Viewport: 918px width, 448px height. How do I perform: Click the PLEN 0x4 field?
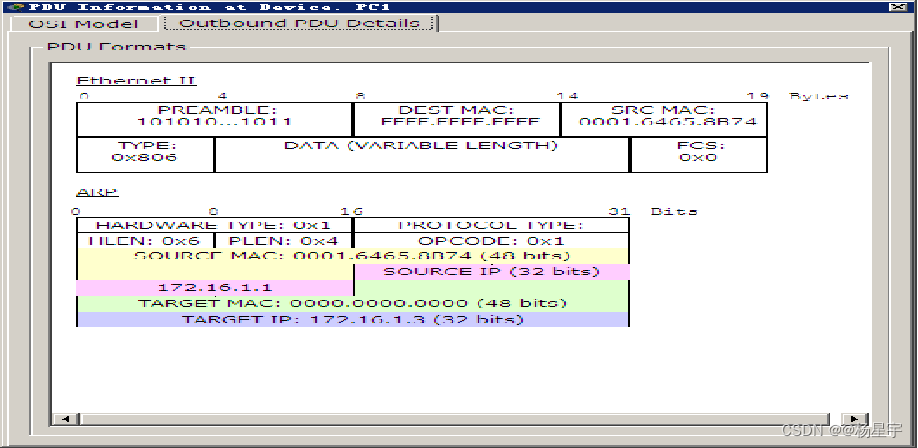pyautogui.click(x=283, y=241)
